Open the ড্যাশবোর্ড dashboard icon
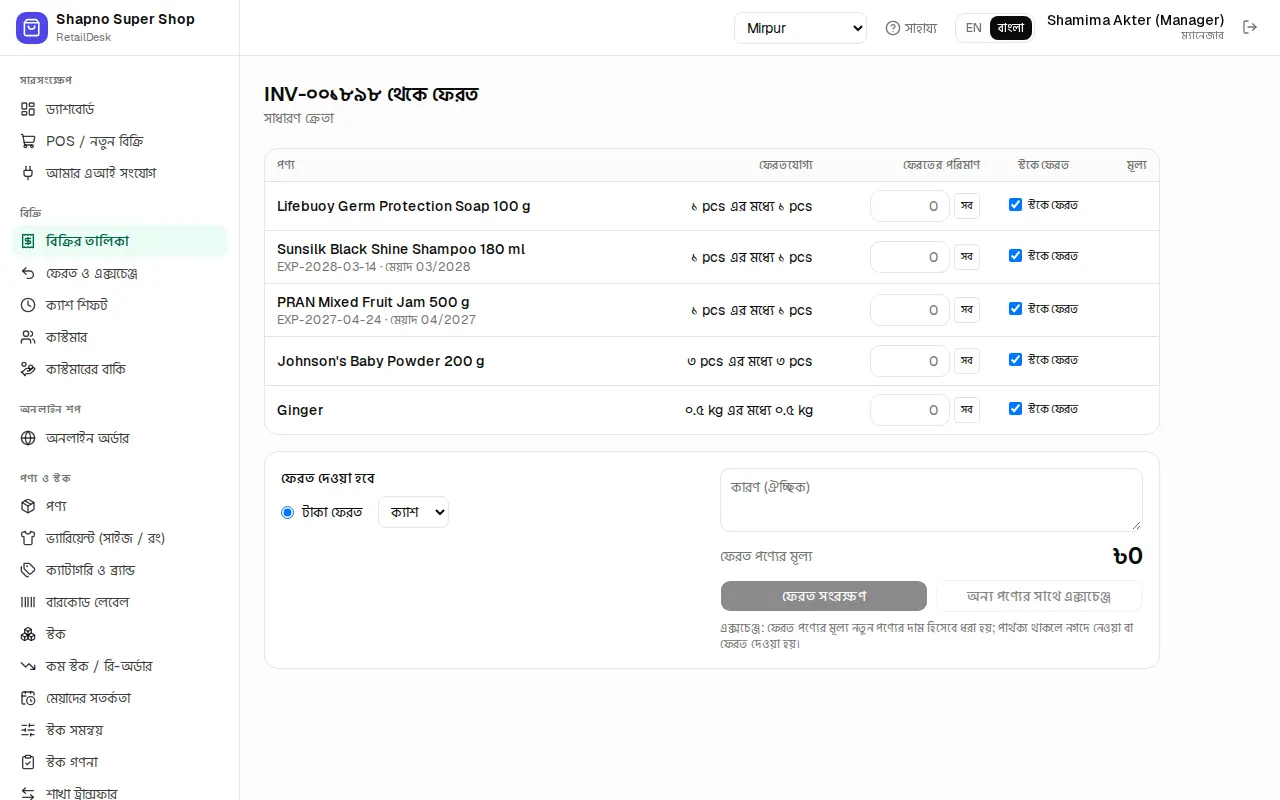Image resolution: width=1280 pixels, height=800 pixels. (x=28, y=109)
